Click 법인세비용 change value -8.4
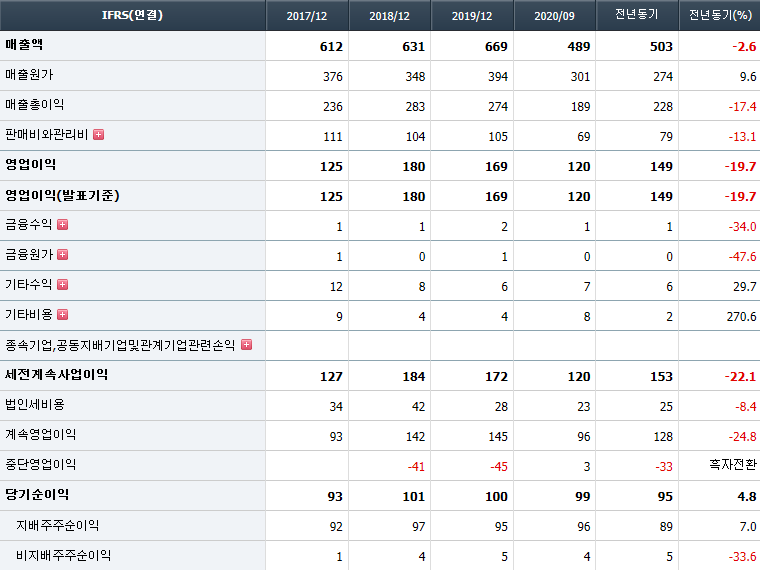Image resolution: width=760 pixels, height=570 pixels. [x=745, y=407]
